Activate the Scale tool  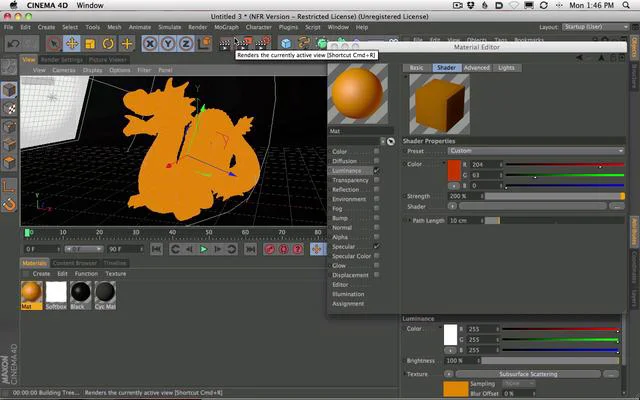(x=90, y=43)
